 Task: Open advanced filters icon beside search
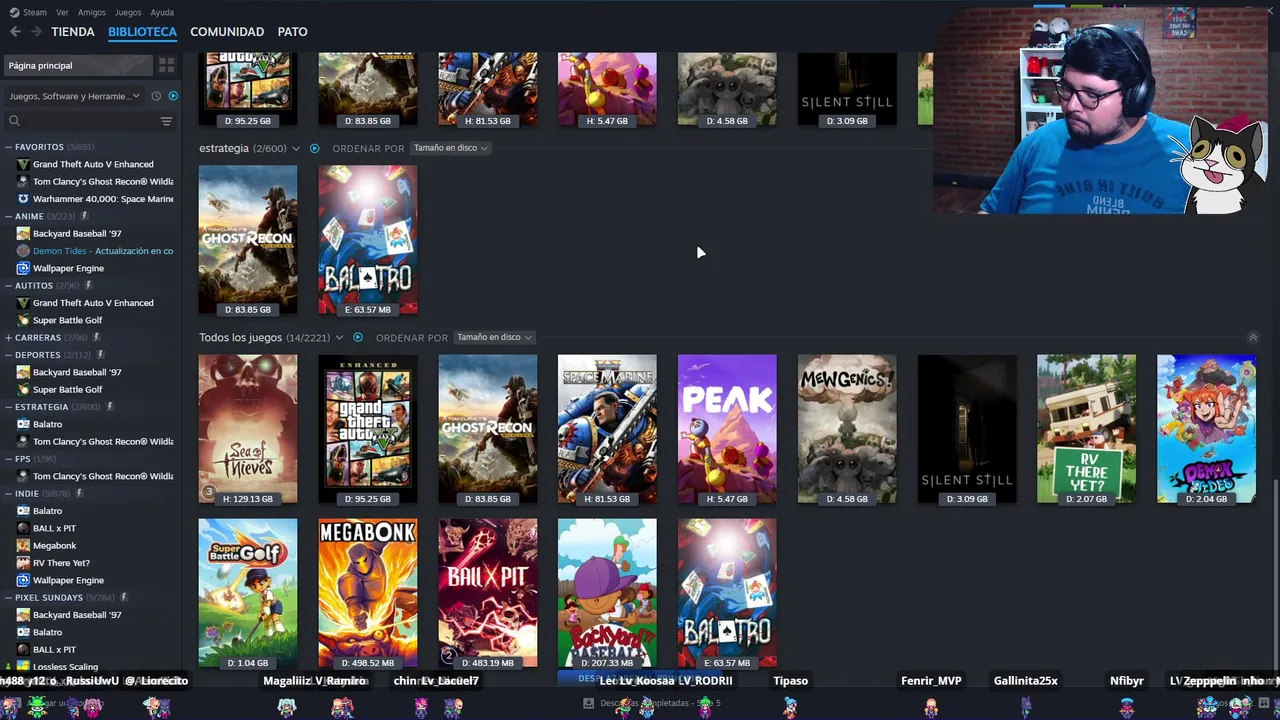point(166,121)
